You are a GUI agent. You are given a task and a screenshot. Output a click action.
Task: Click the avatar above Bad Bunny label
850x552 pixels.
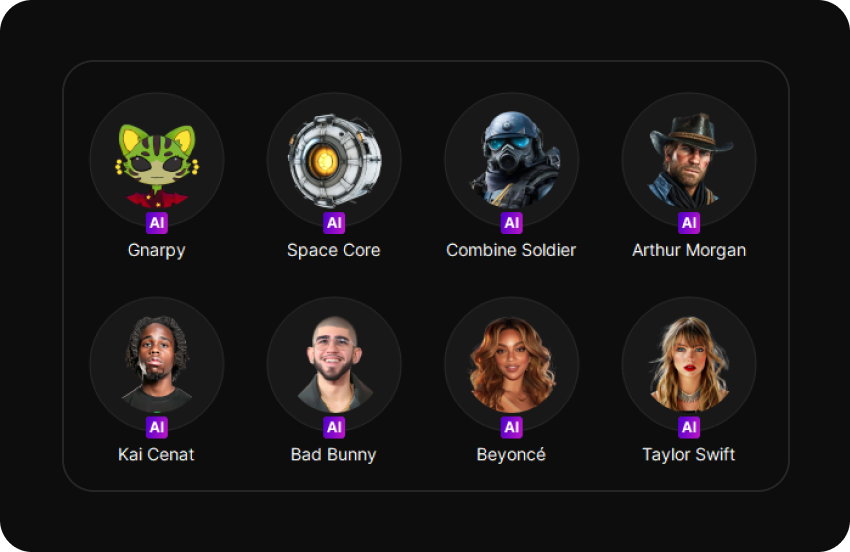pyautogui.click(x=334, y=364)
